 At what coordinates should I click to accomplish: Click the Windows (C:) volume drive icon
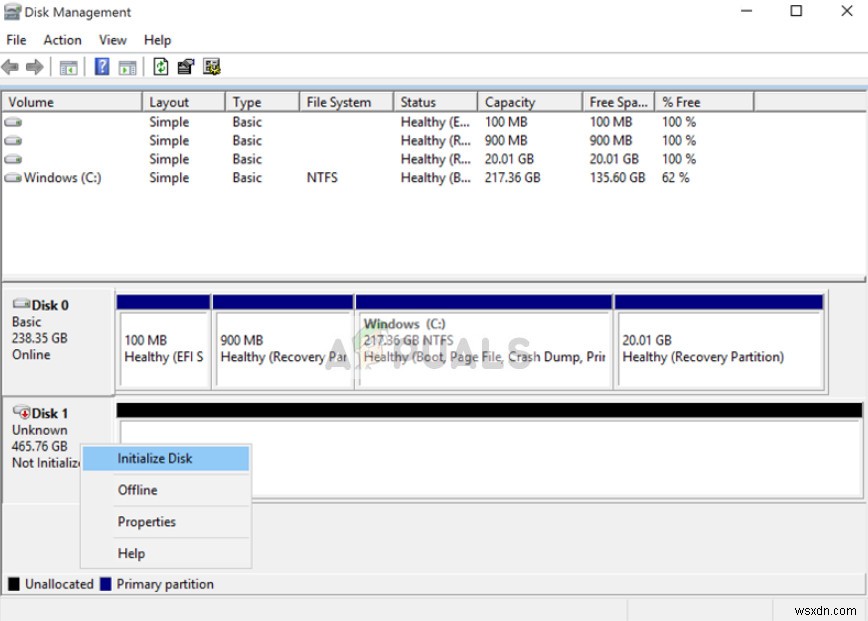tap(13, 178)
